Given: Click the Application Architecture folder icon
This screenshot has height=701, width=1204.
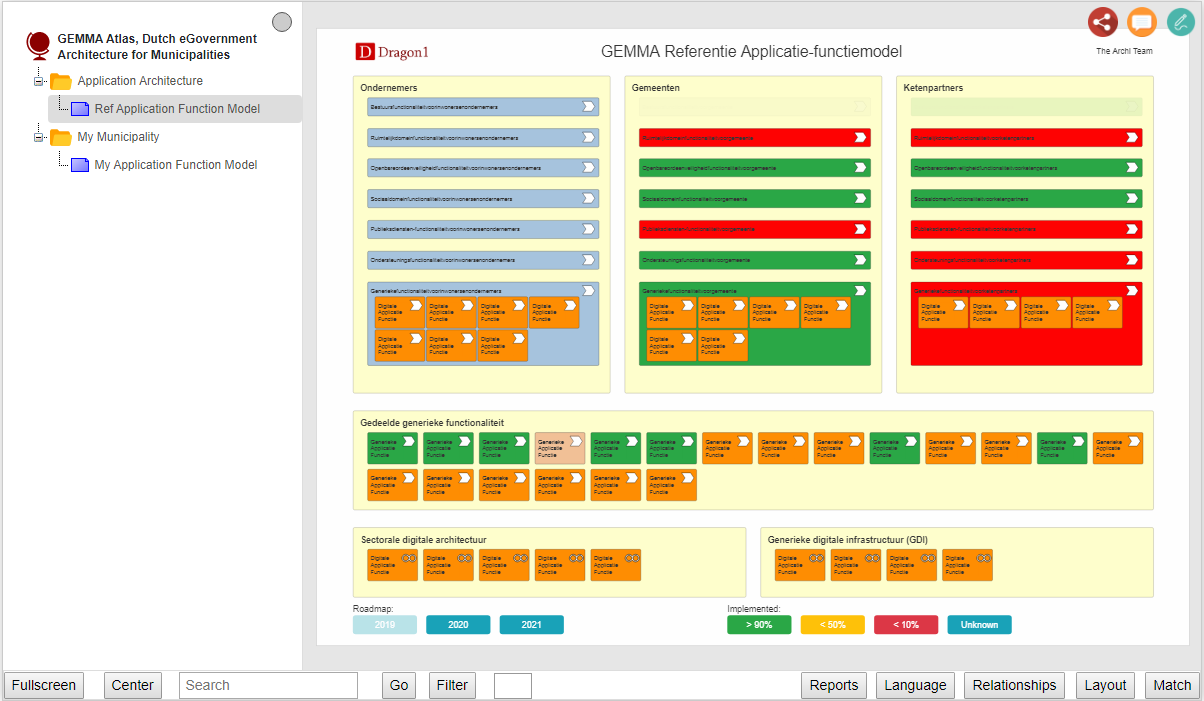Looking at the screenshot, I should (61, 81).
